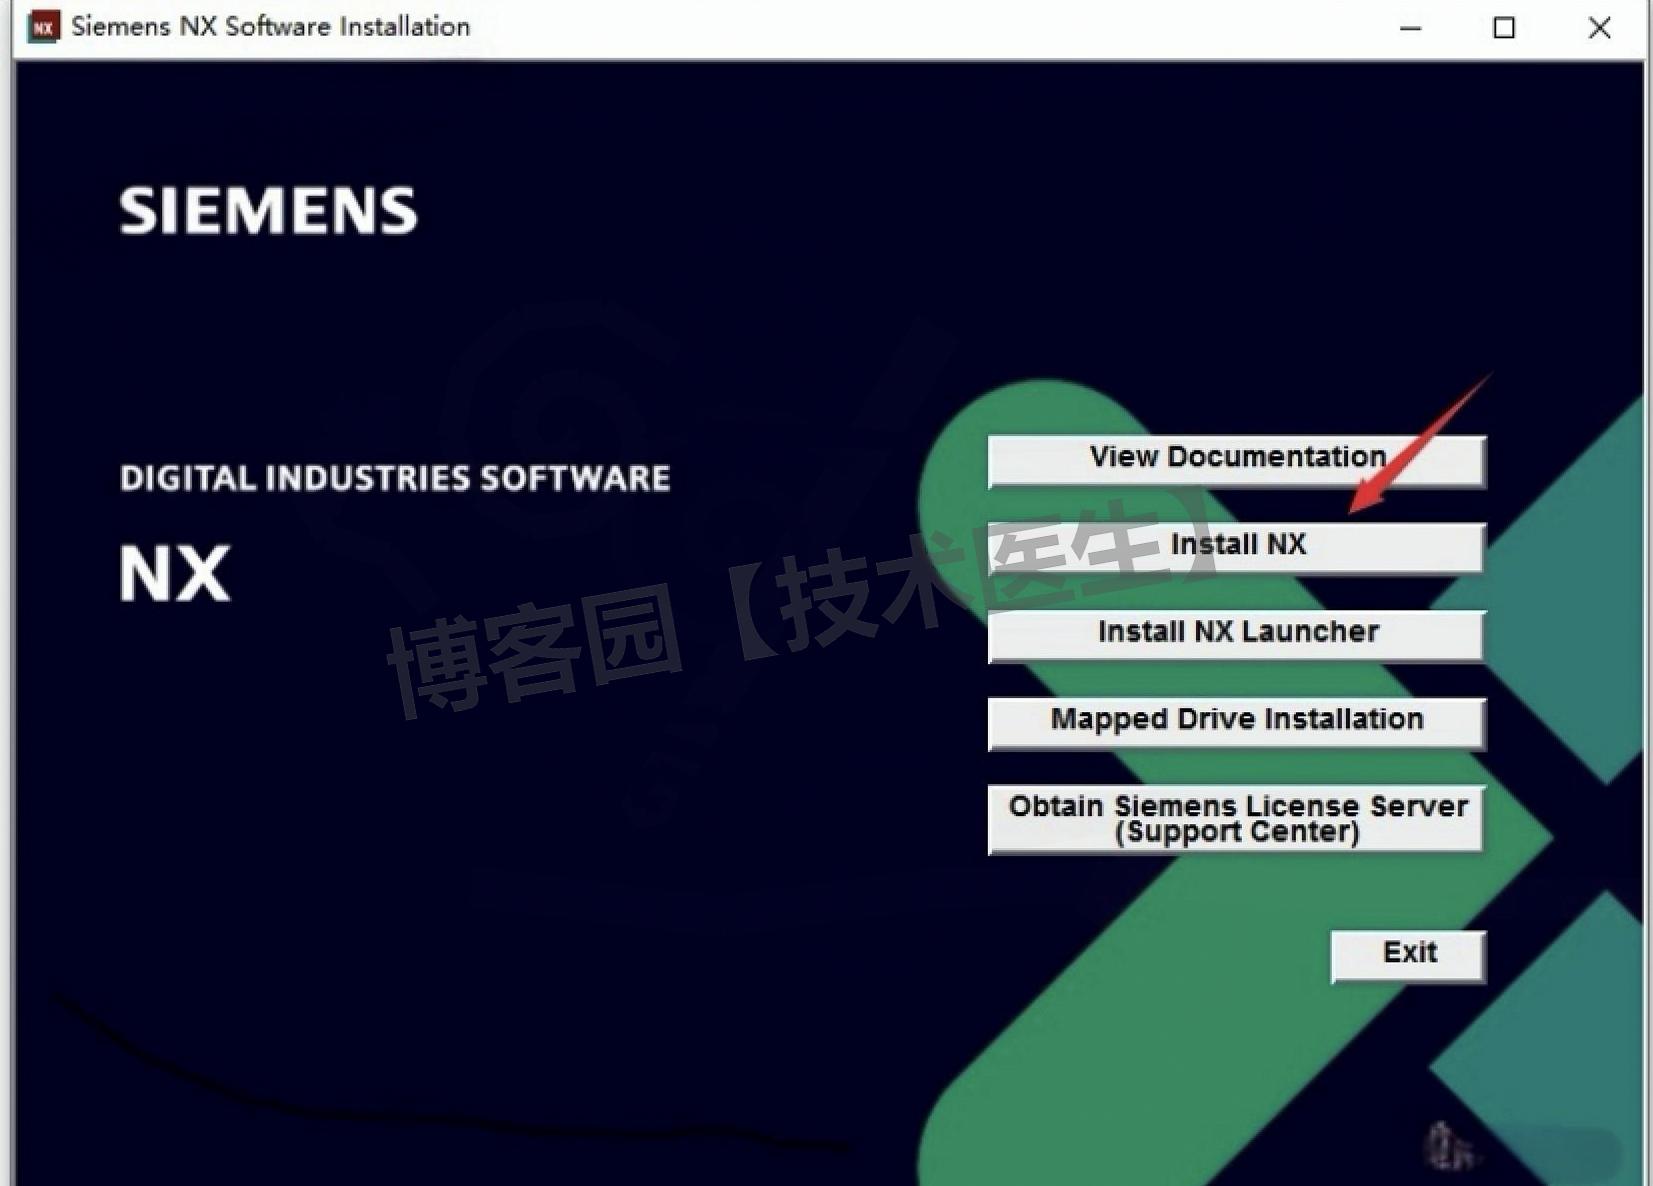Click the SIEMENS logo text
The height and width of the screenshot is (1186, 1653).
tap(268, 210)
